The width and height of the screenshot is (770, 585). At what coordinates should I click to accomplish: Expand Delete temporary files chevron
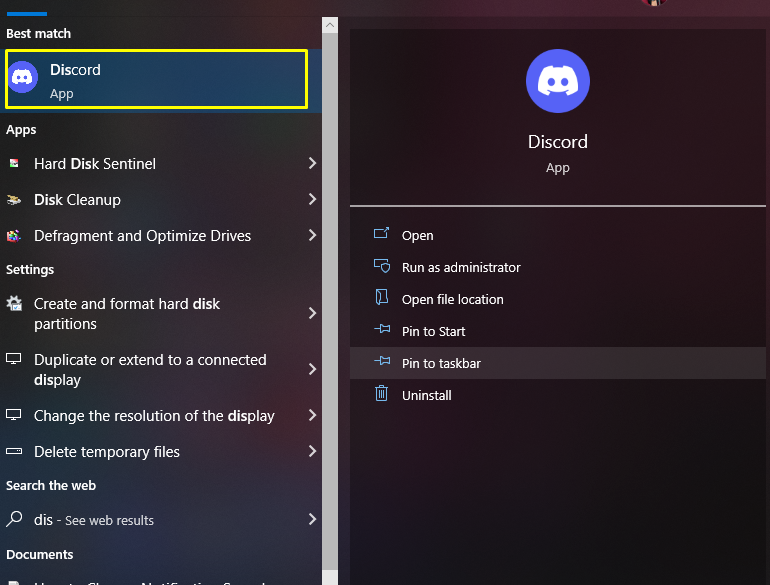(x=312, y=451)
